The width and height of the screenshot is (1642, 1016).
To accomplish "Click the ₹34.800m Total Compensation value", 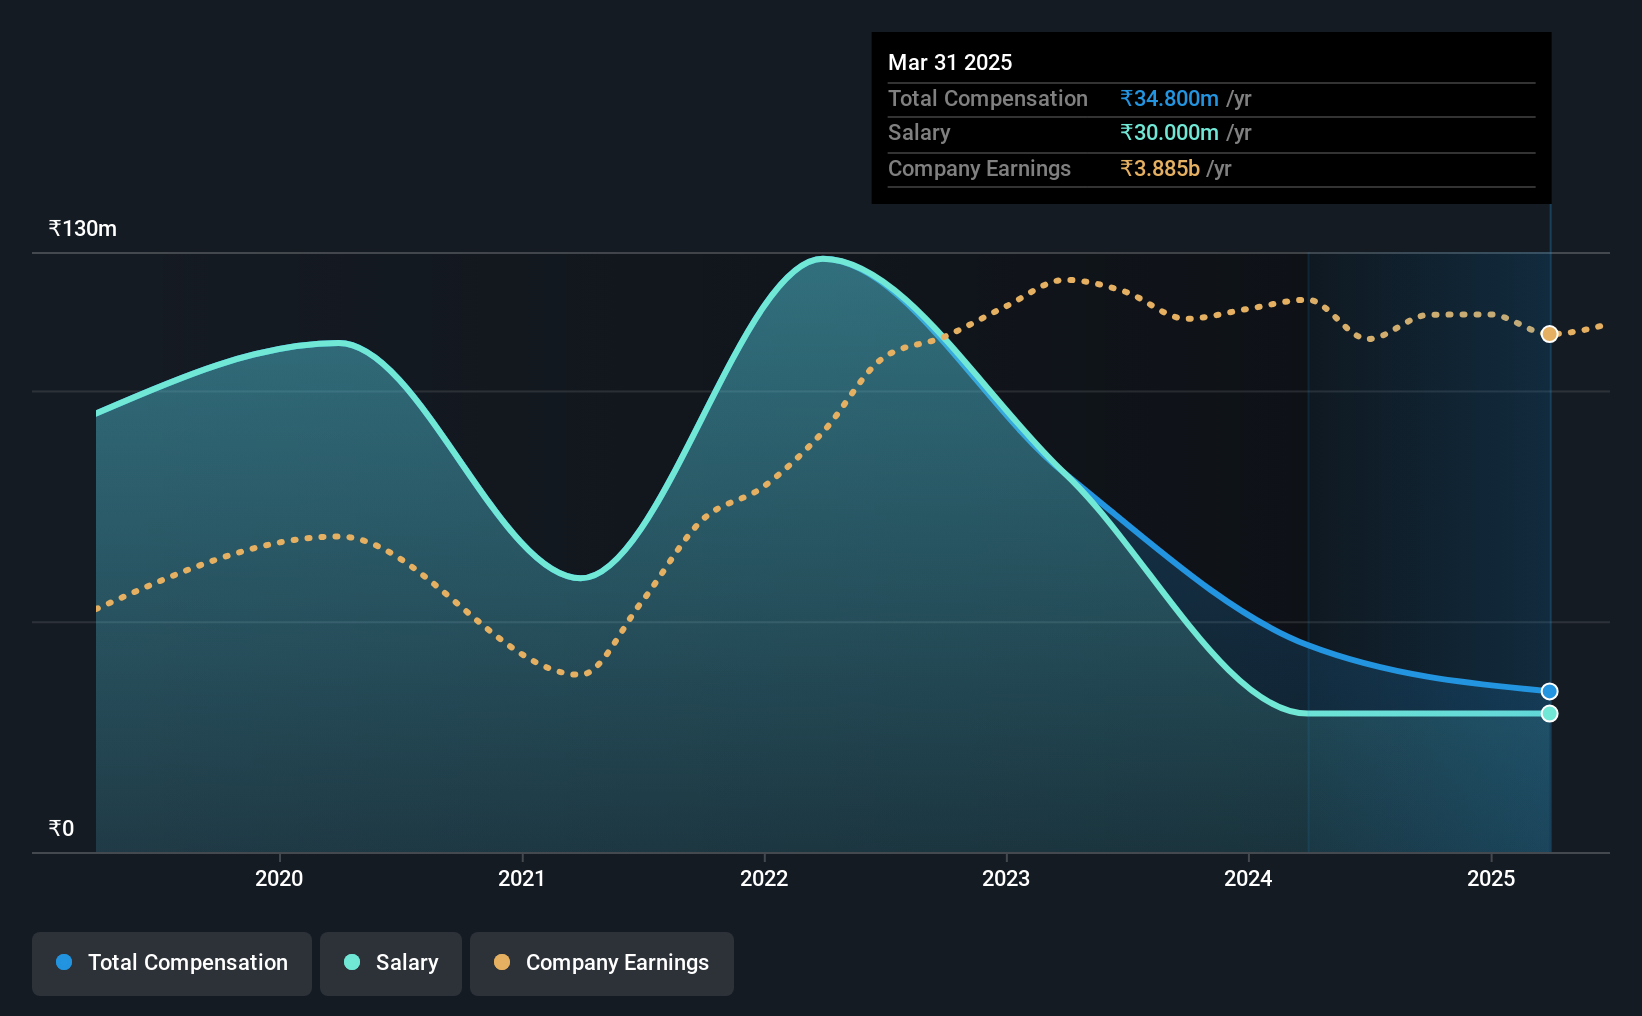I will [x=1169, y=98].
